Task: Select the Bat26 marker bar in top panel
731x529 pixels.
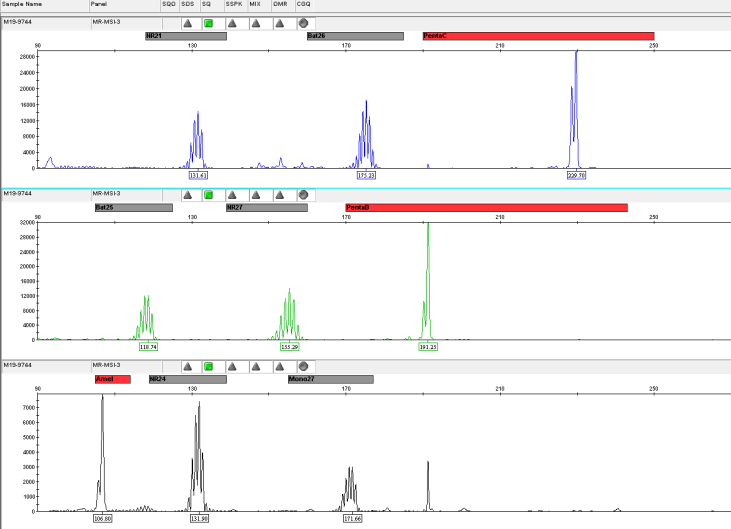Action: 355,36
